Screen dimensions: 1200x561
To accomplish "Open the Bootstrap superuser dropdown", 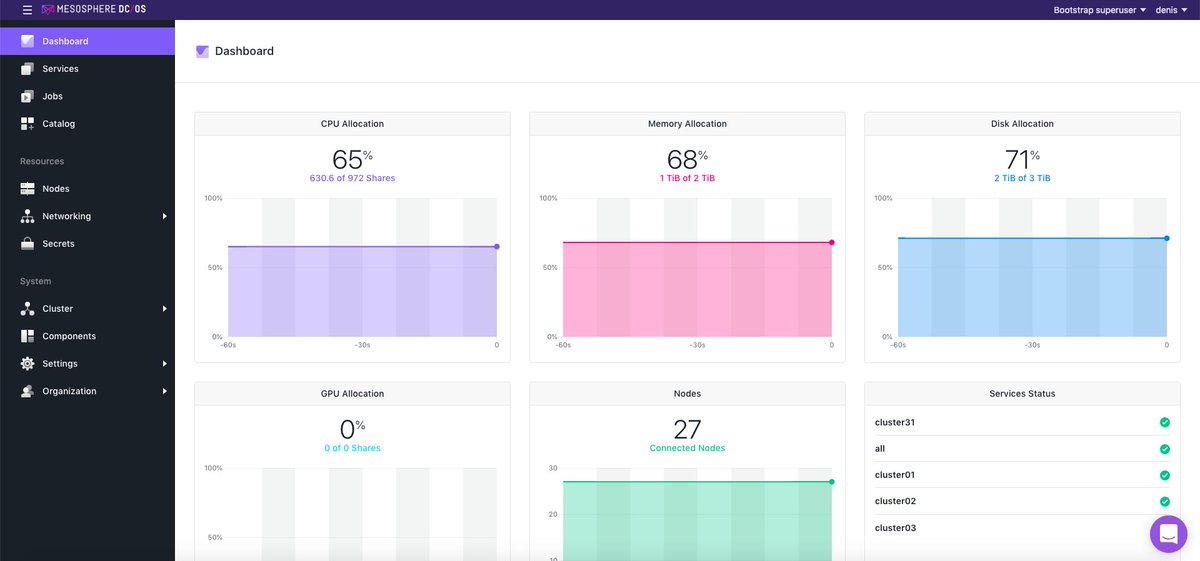I will tap(1100, 9).
